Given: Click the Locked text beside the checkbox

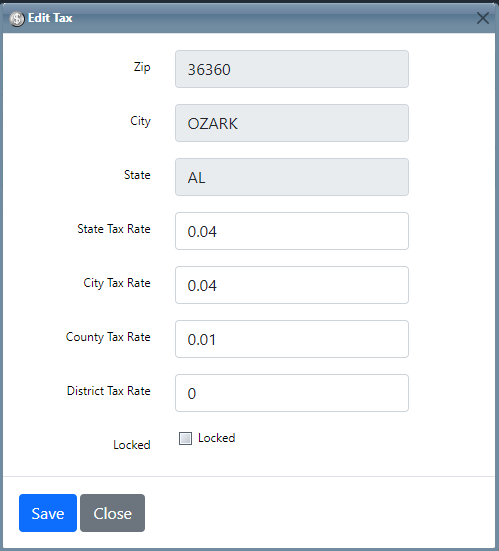Looking at the screenshot, I should tap(216, 438).
